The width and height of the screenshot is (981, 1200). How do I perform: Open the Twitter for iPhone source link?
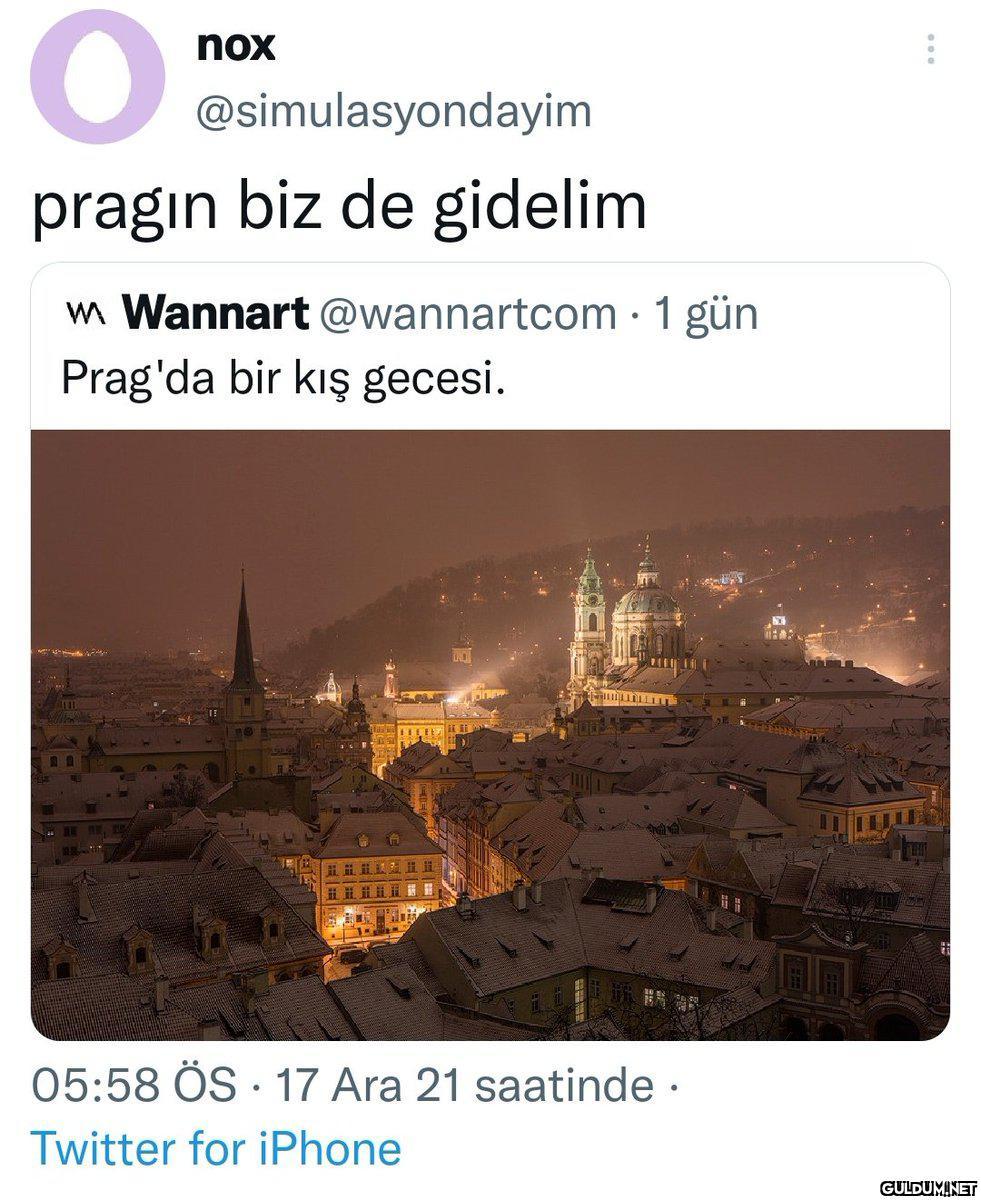click(216, 1148)
